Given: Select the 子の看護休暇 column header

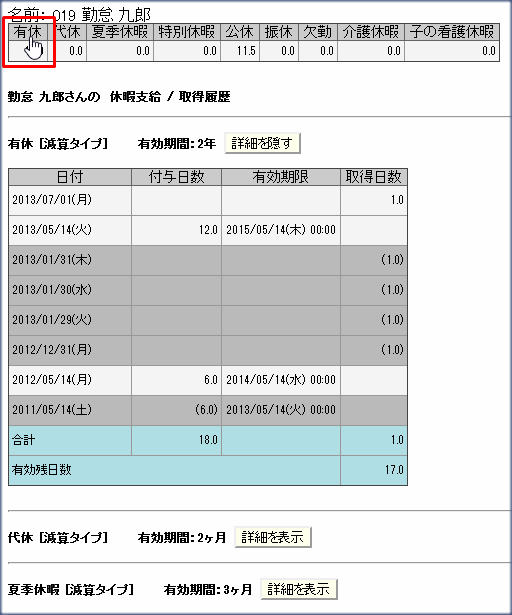Looking at the screenshot, I should point(452,32).
